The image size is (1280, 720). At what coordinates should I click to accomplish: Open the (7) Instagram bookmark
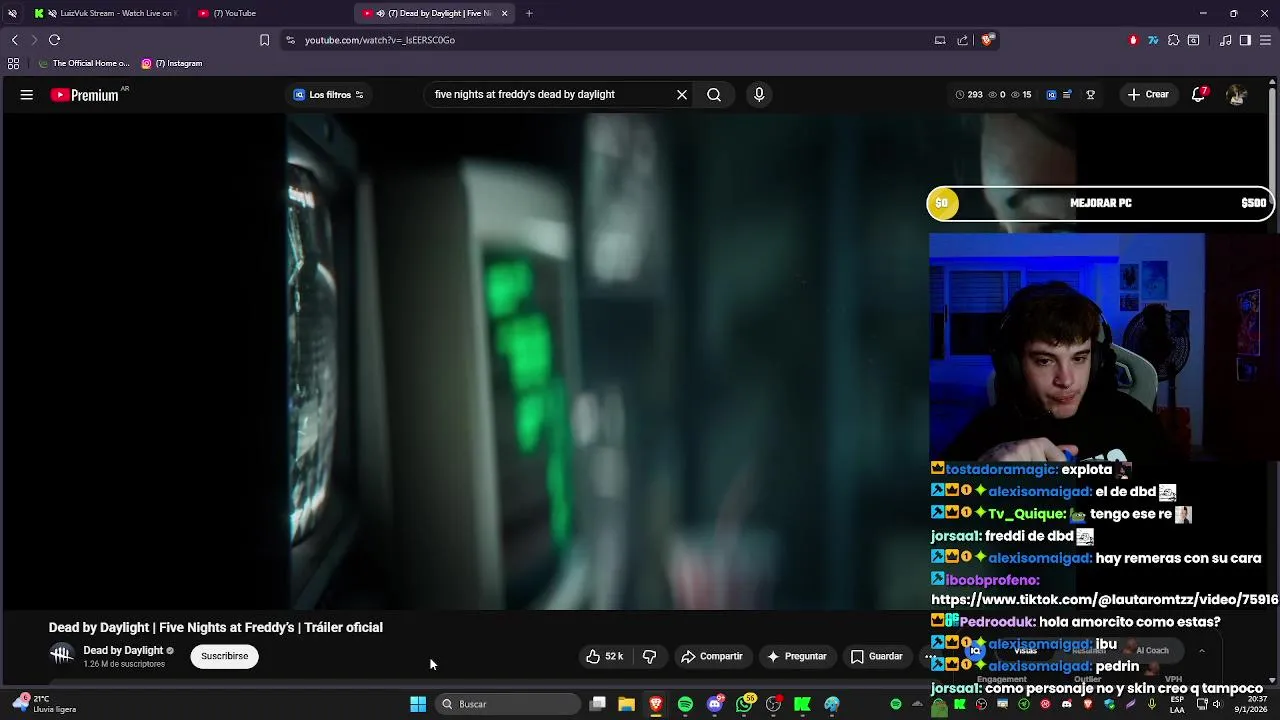pos(172,63)
